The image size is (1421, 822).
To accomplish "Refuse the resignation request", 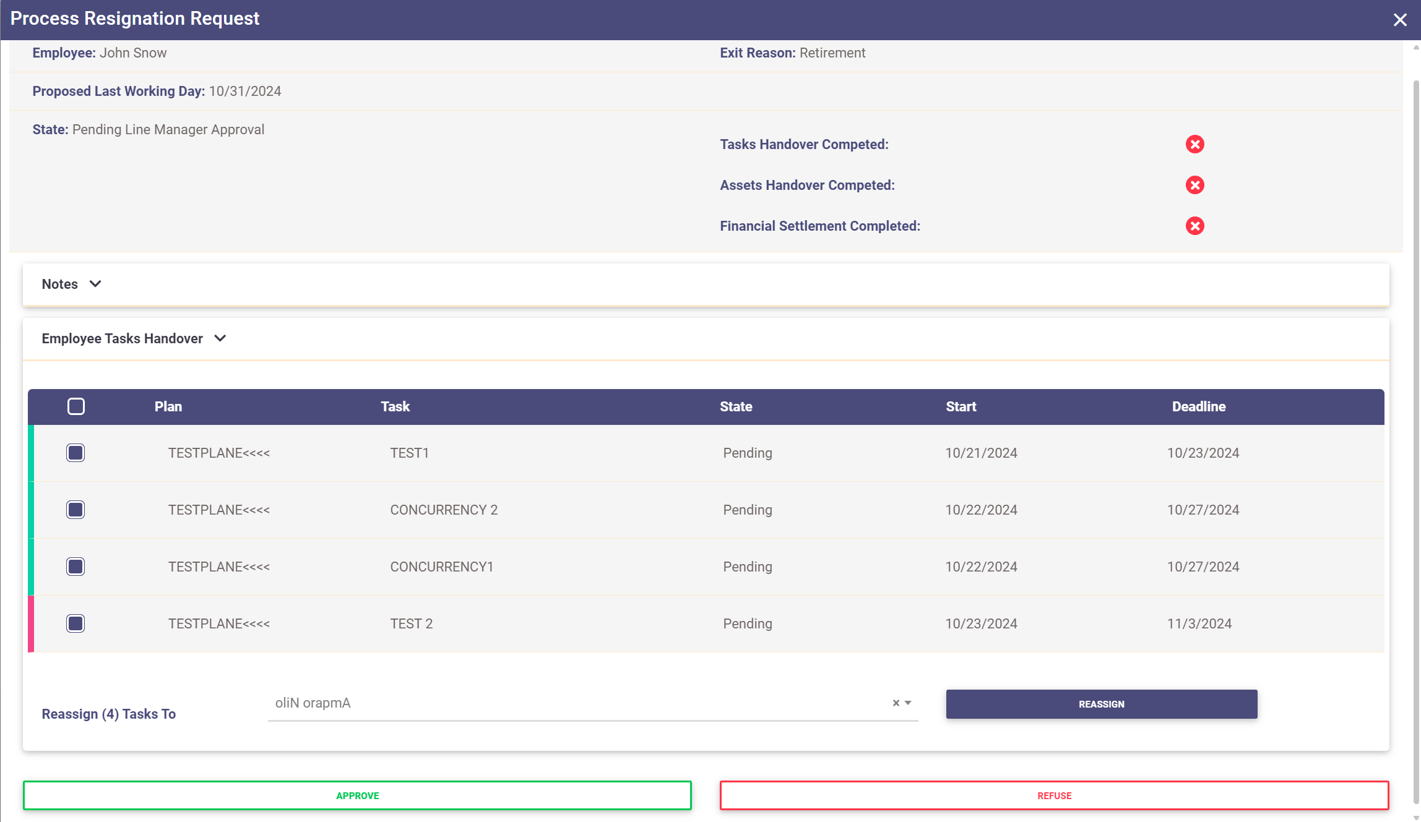I will [1054, 796].
